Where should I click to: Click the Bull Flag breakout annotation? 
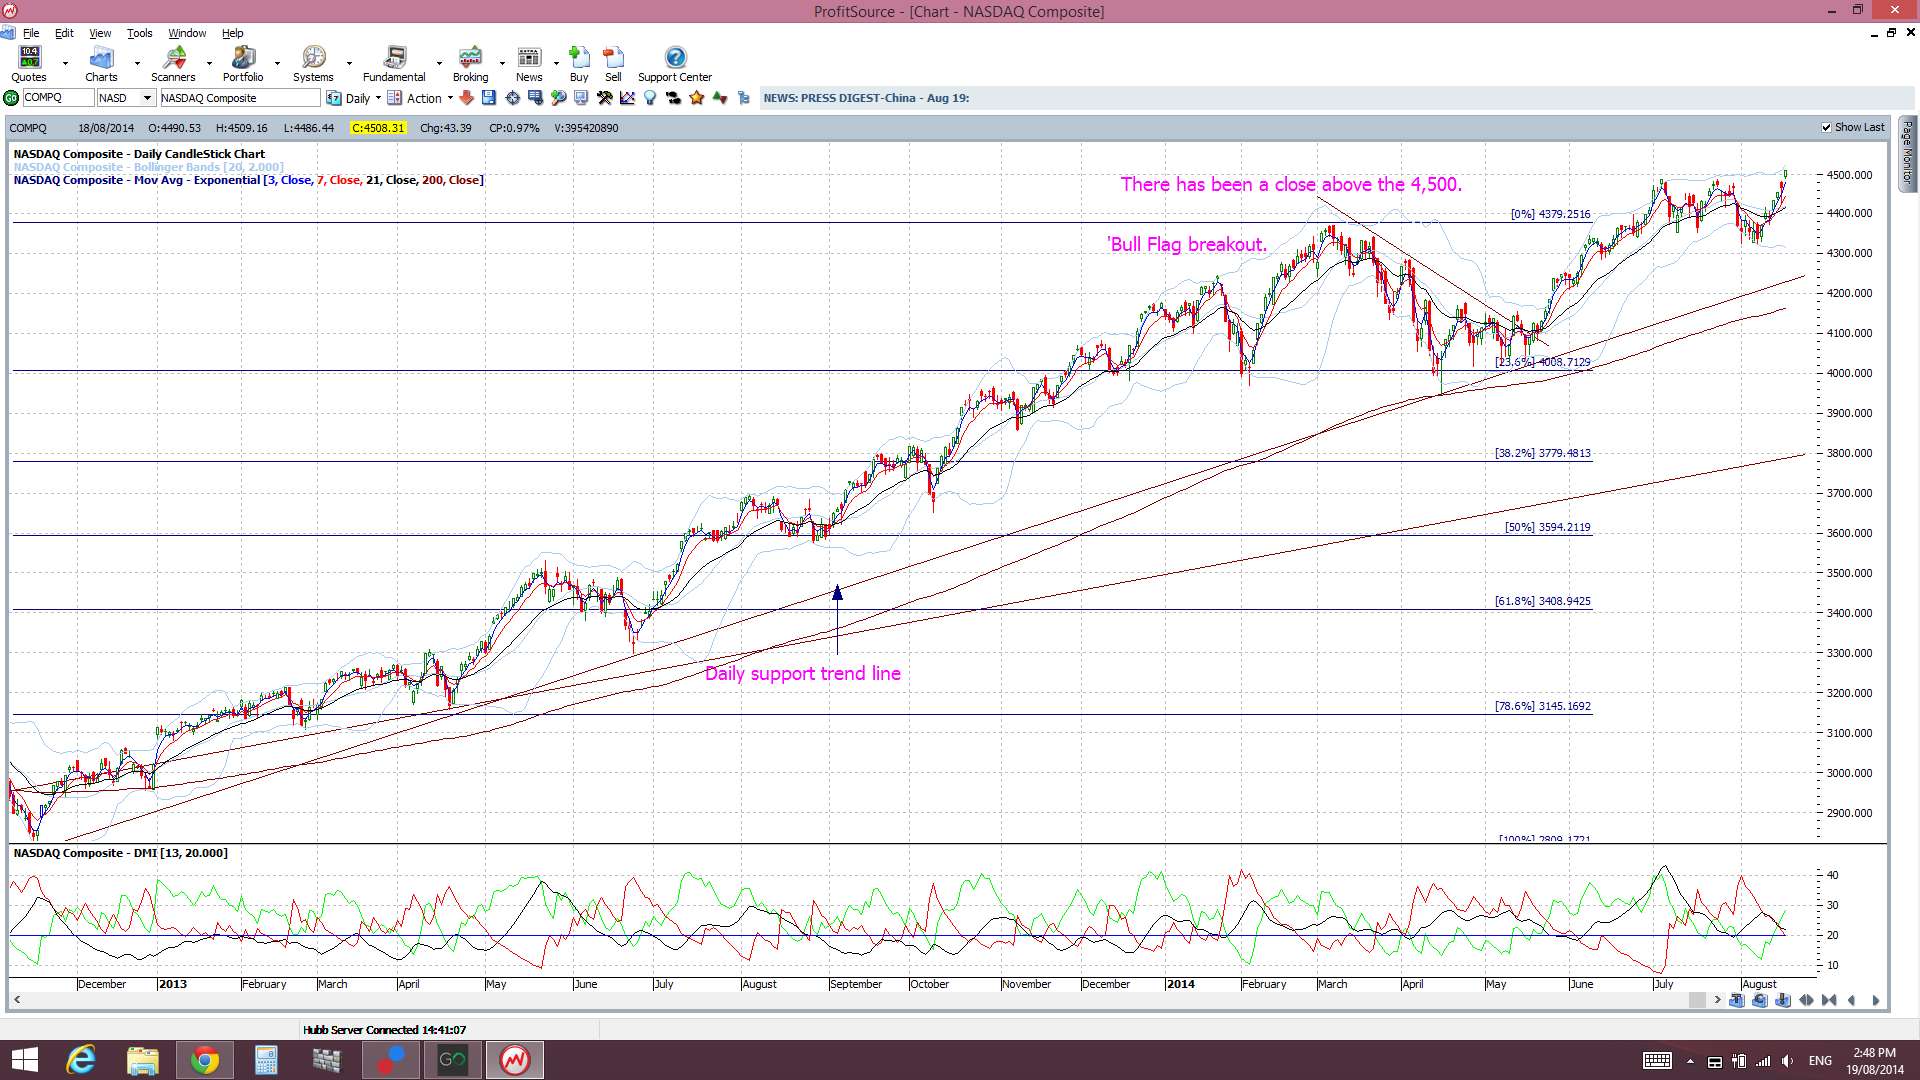[x=1187, y=245]
